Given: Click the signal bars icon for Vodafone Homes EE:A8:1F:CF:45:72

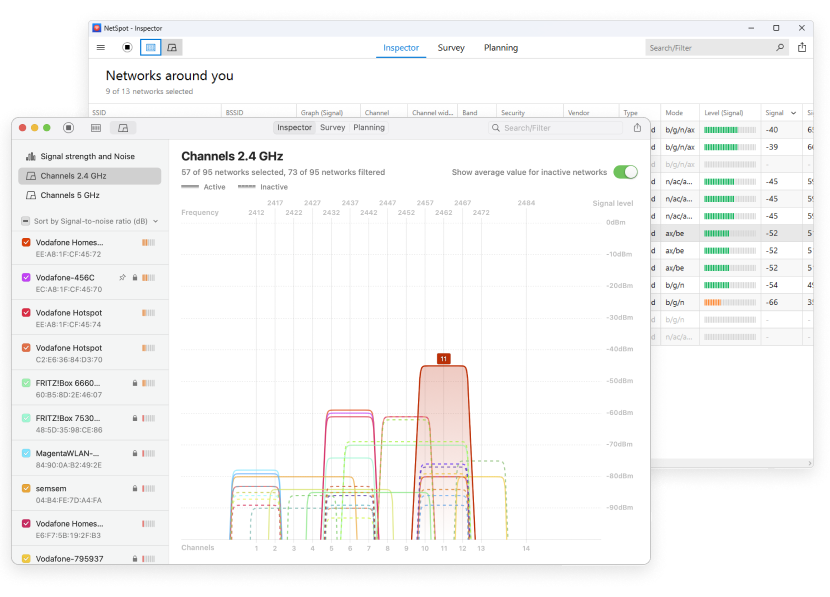Looking at the screenshot, I should [x=148, y=242].
